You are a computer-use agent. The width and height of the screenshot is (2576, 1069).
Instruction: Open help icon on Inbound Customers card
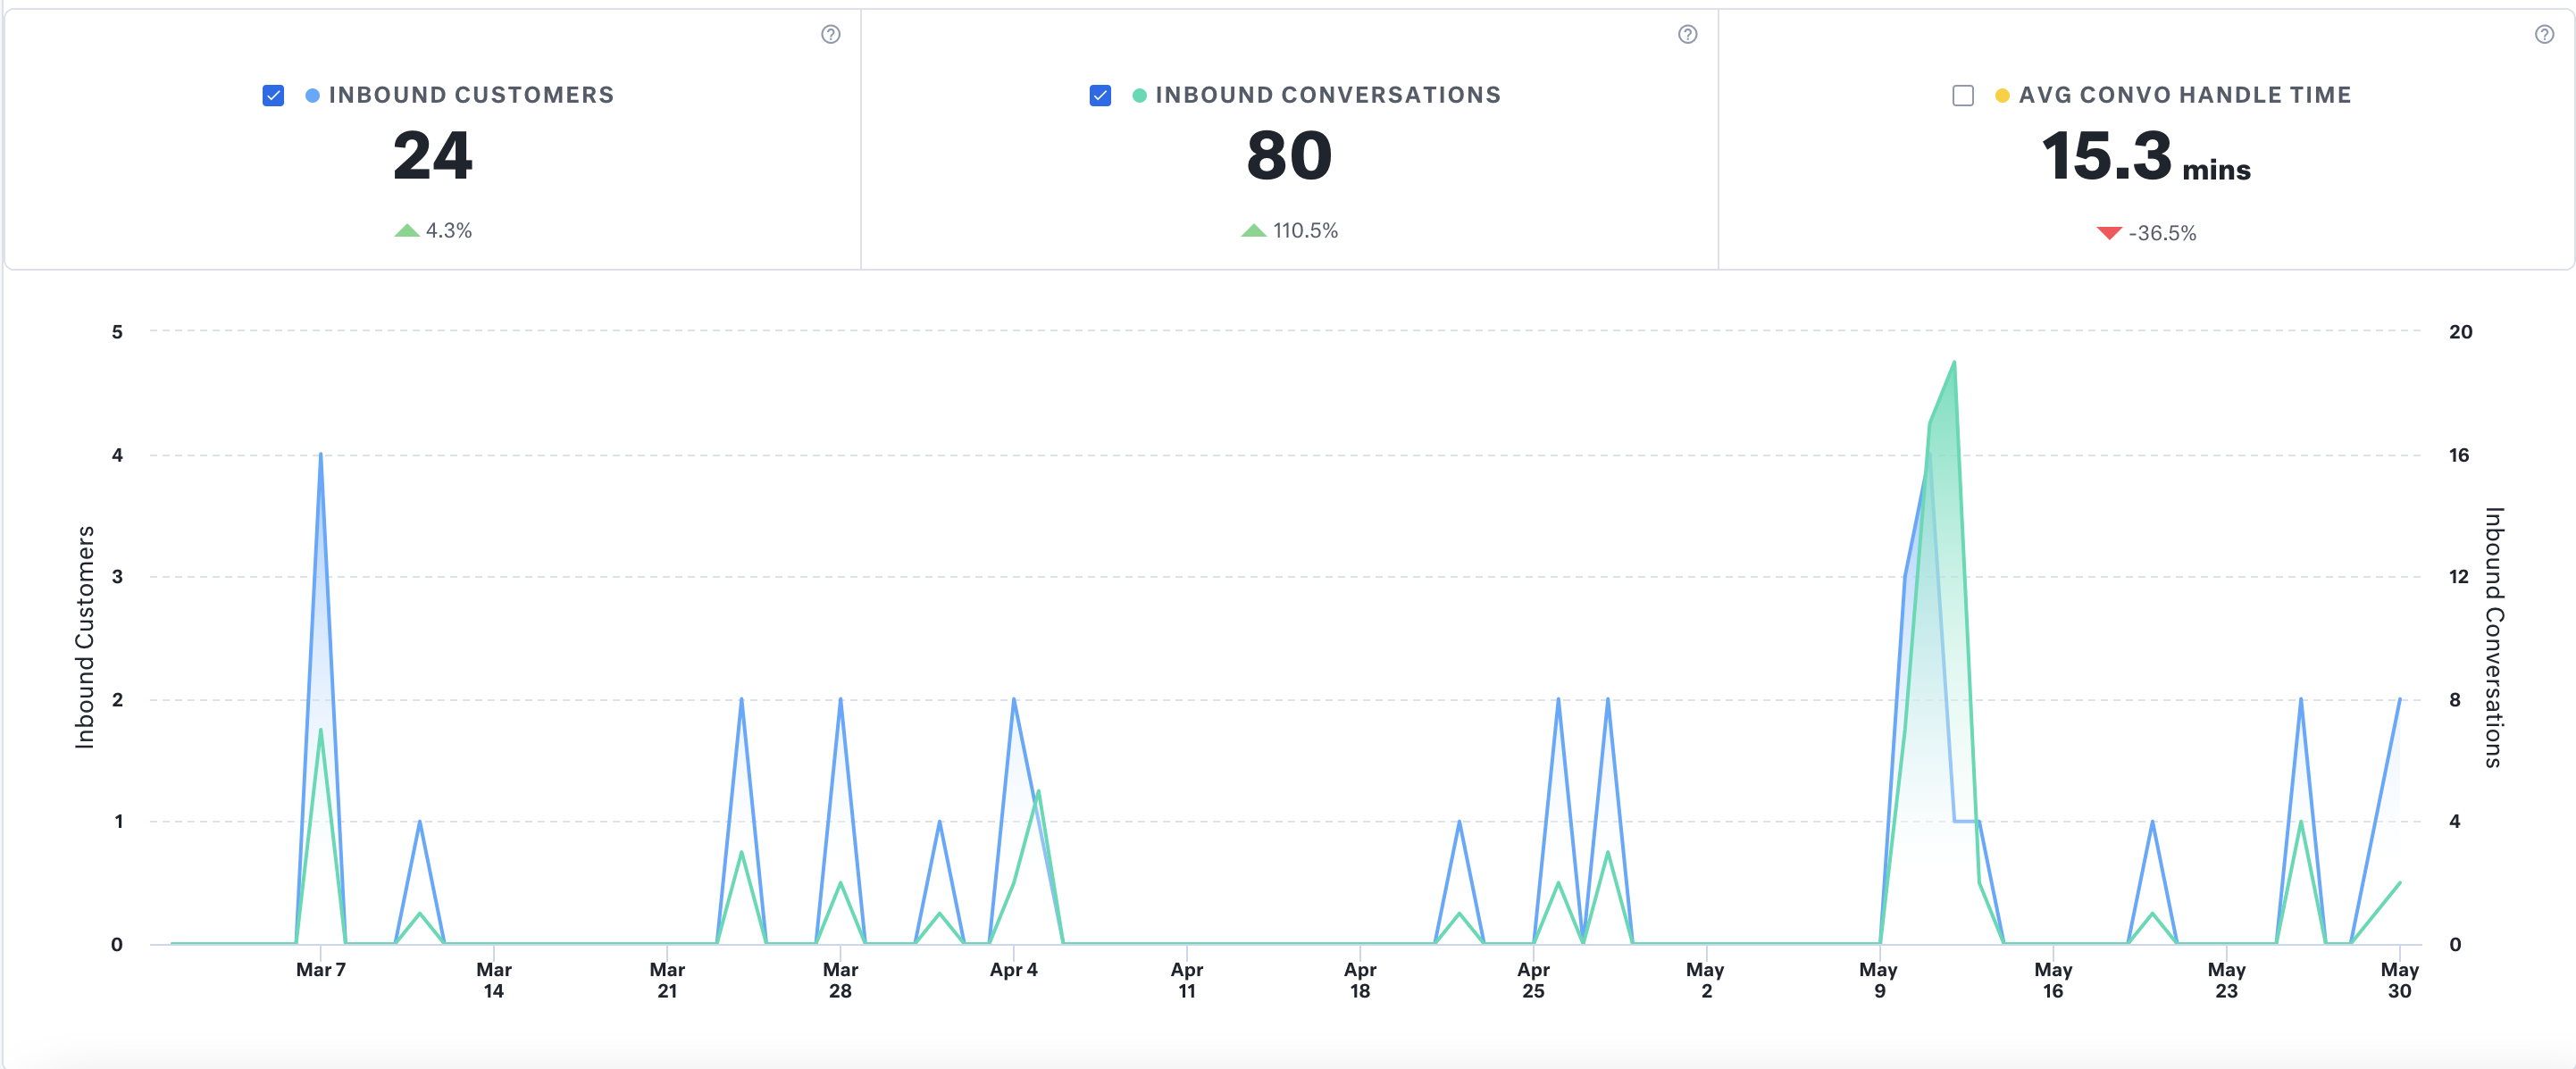(x=830, y=34)
